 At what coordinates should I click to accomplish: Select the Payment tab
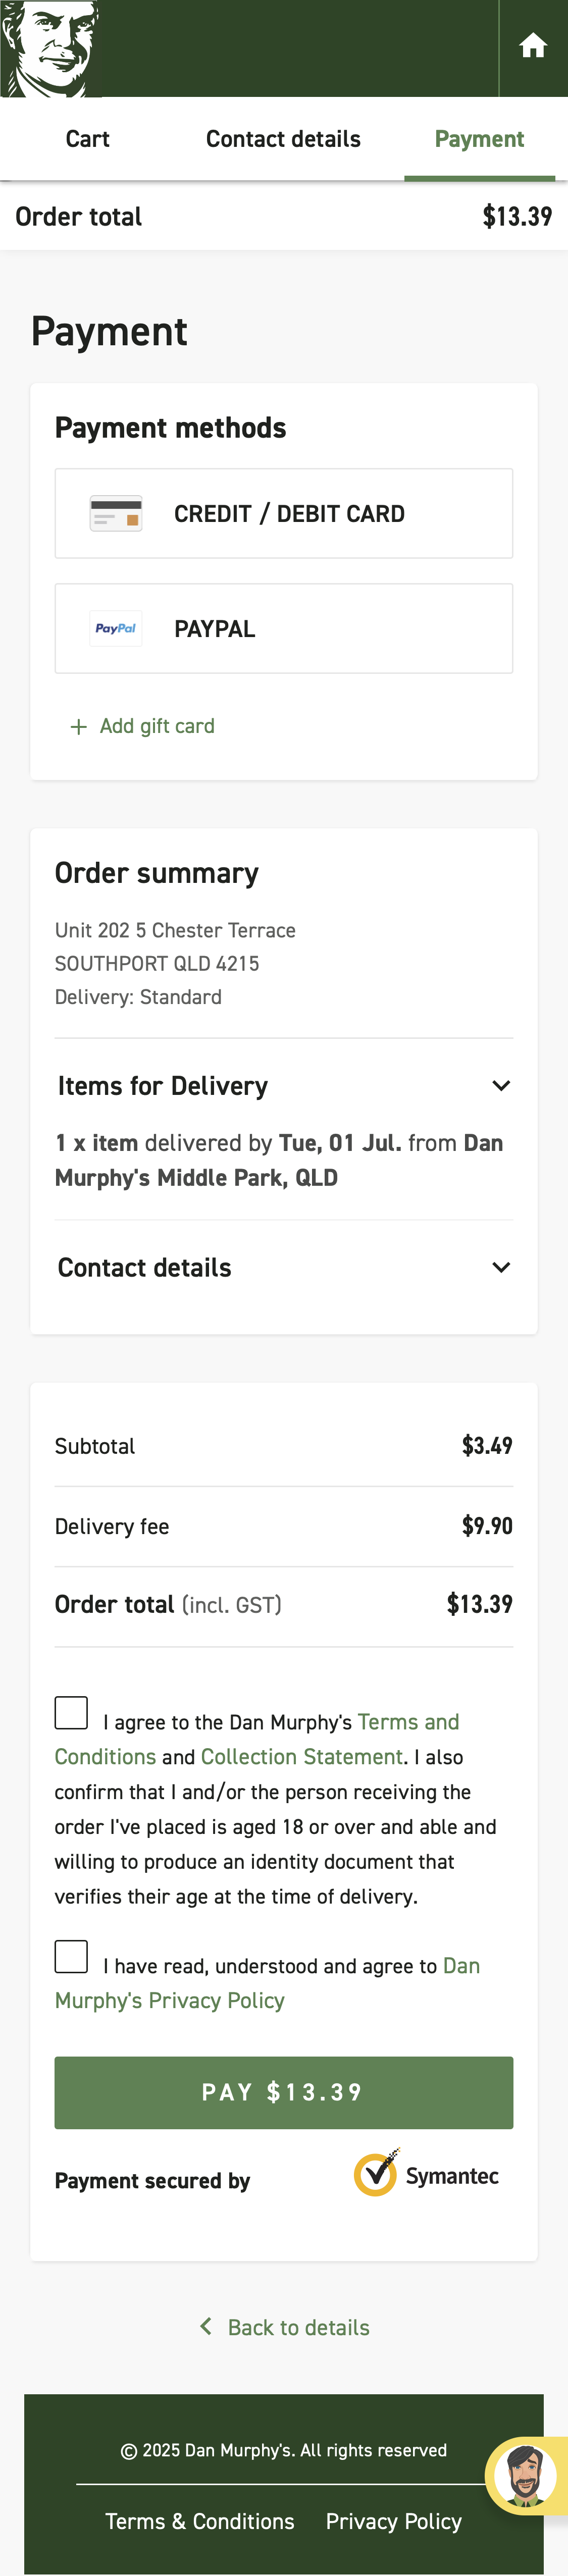click(479, 139)
